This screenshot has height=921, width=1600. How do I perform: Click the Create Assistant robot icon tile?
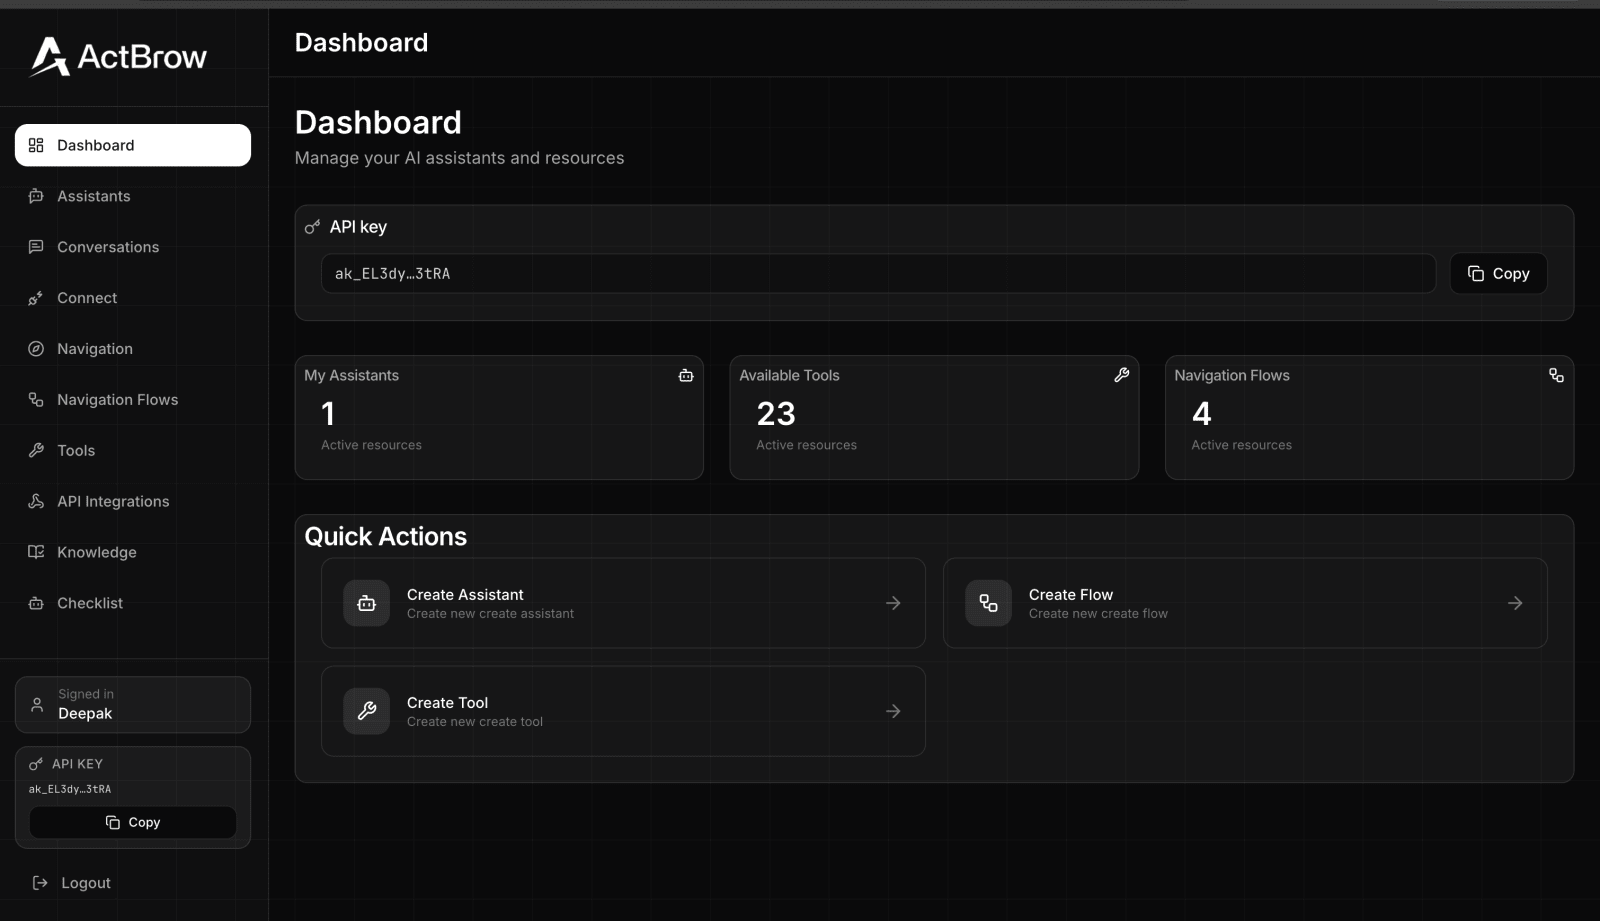[x=367, y=603]
